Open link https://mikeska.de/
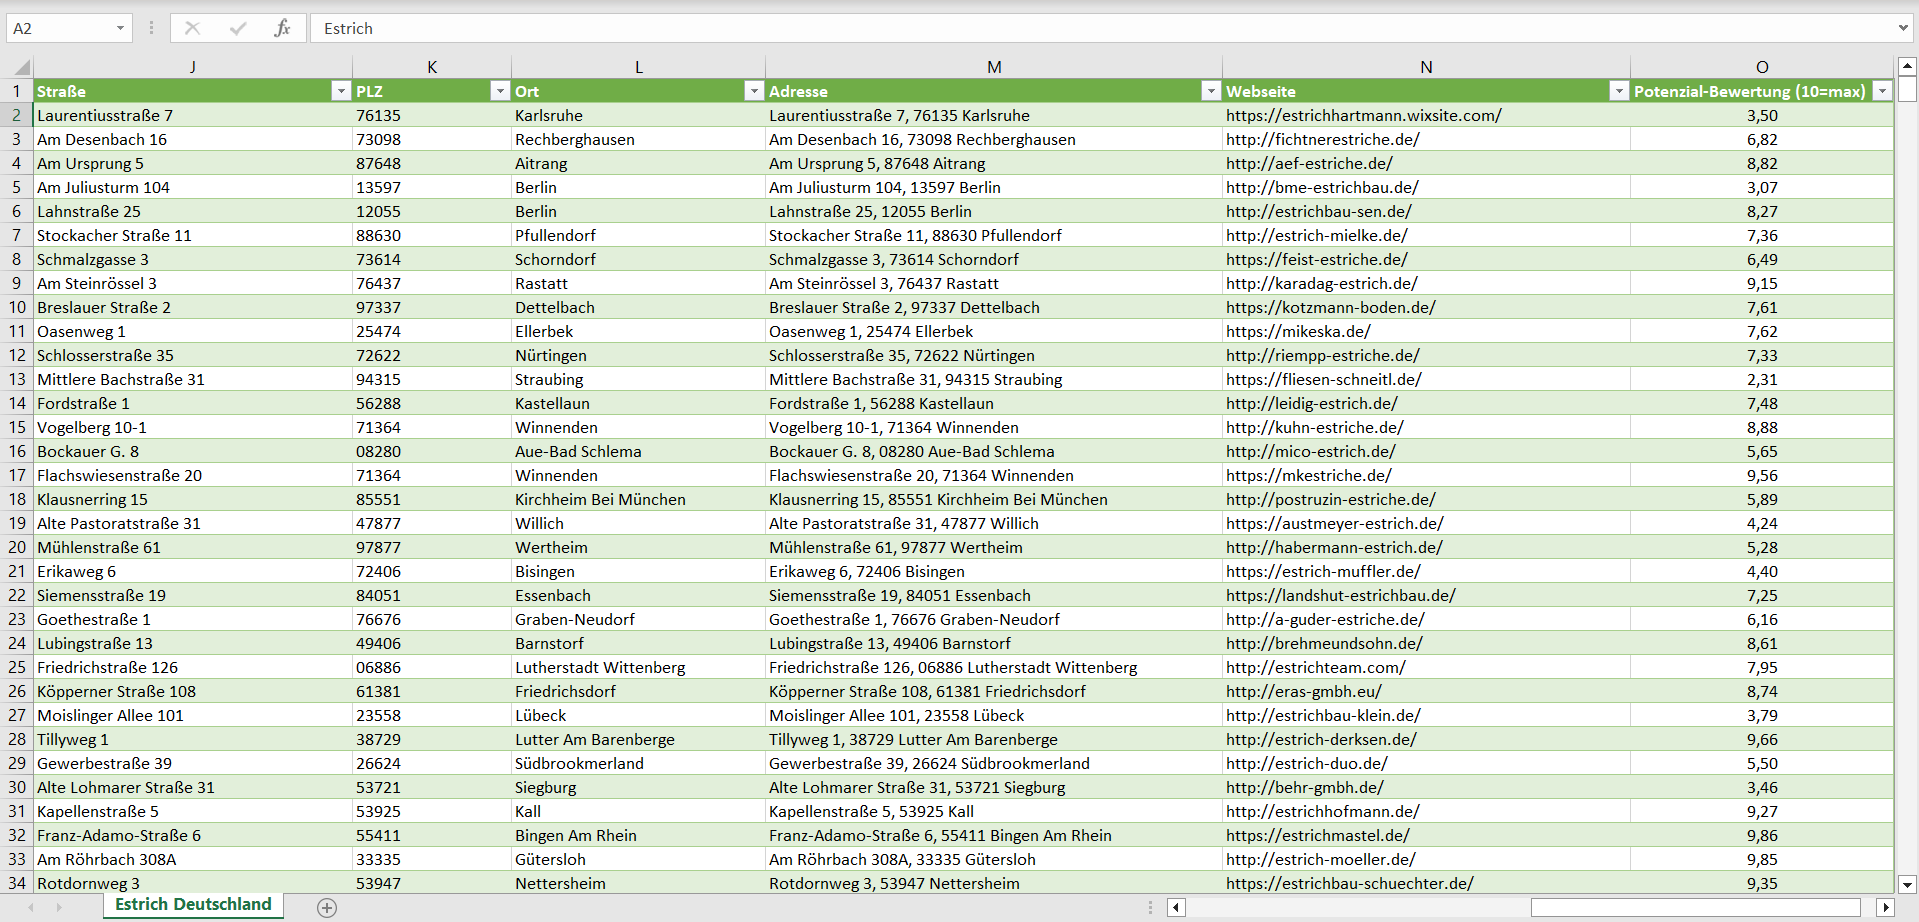The height and width of the screenshot is (922, 1919). [1298, 331]
